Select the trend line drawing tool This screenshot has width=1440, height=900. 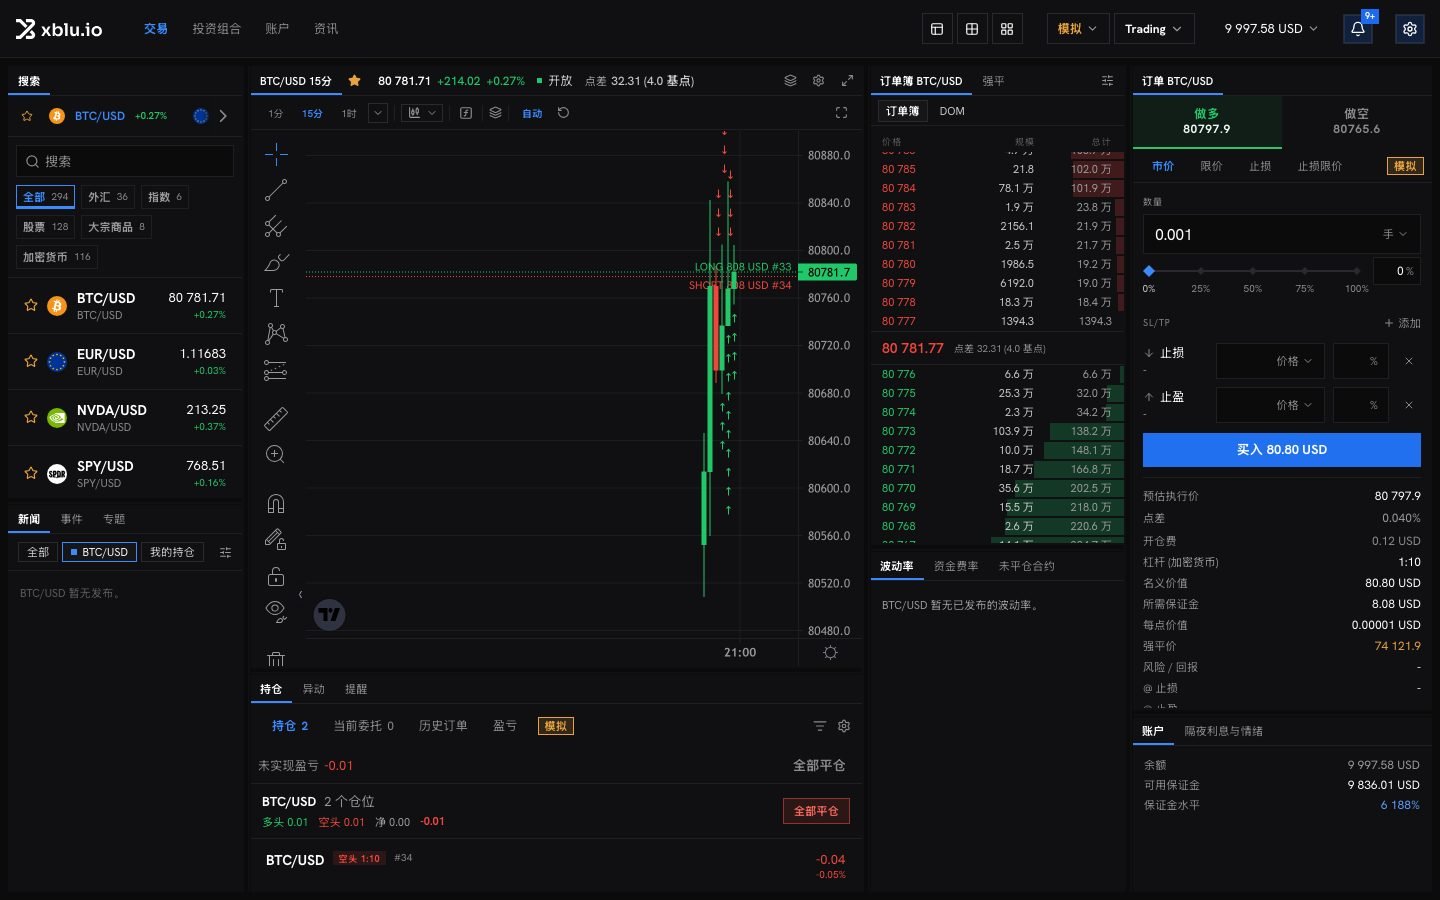click(x=276, y=190)
